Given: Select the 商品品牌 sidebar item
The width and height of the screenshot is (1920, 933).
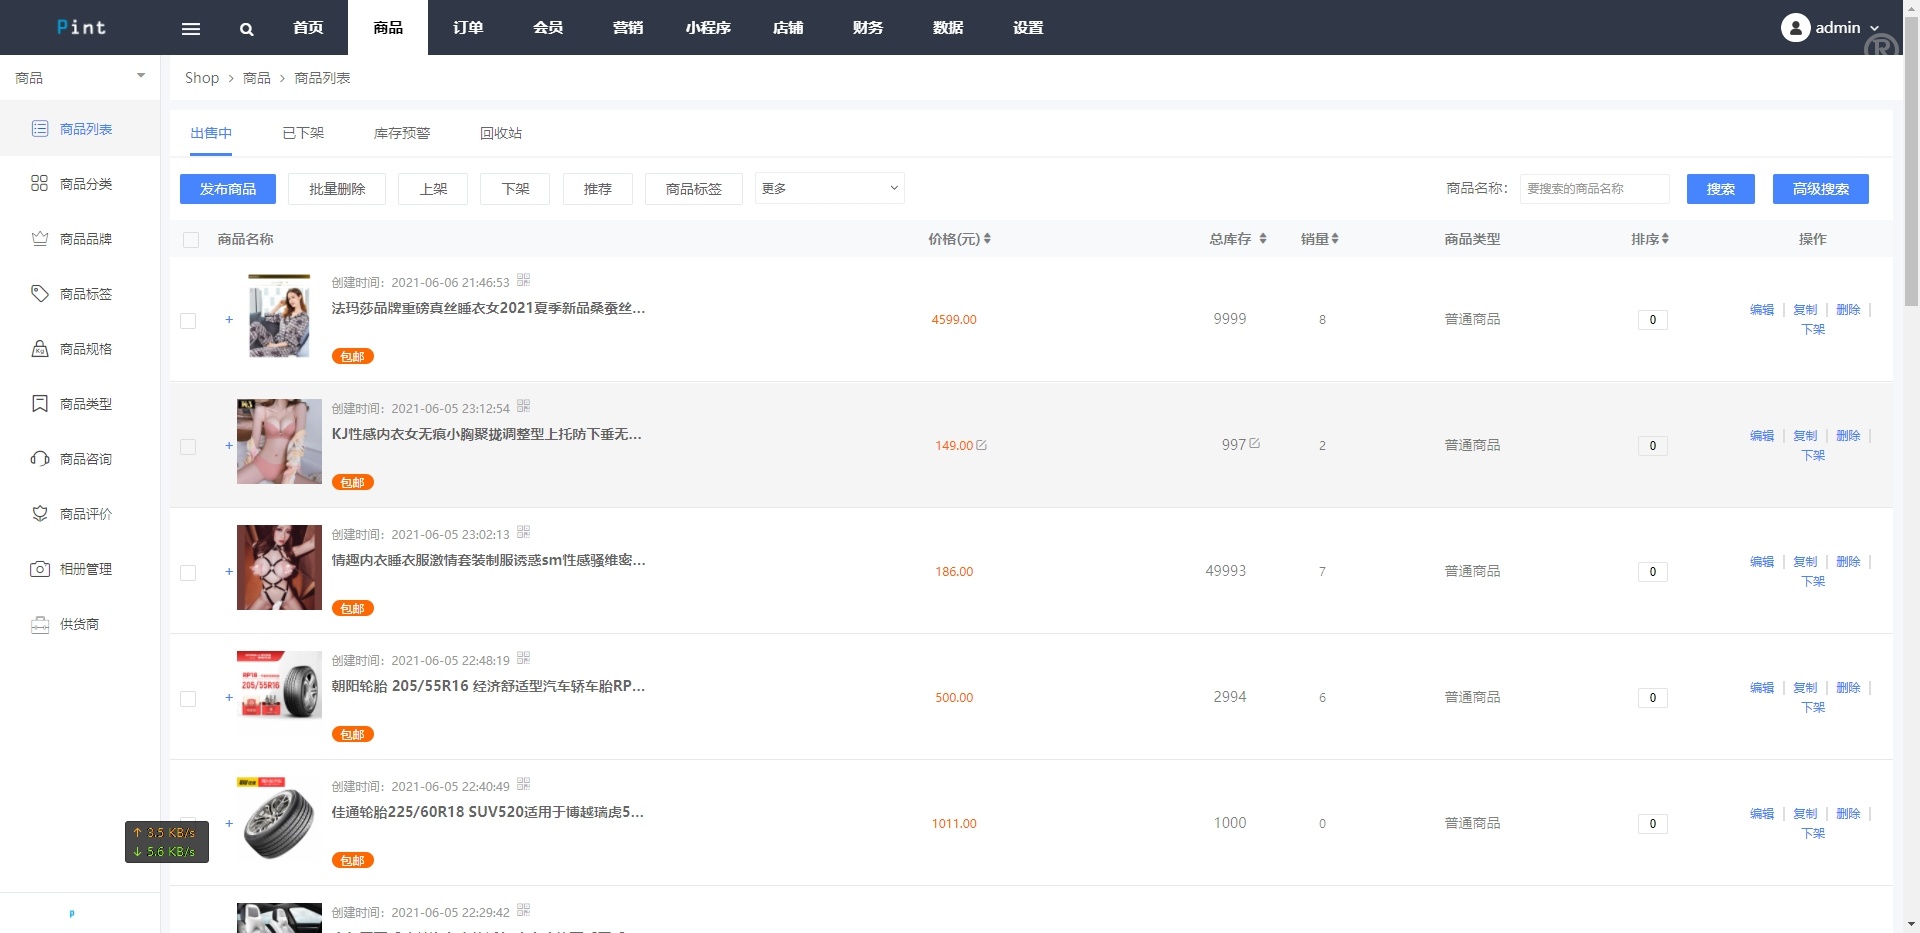Looking at the screenshot, I should click(83, 238).
